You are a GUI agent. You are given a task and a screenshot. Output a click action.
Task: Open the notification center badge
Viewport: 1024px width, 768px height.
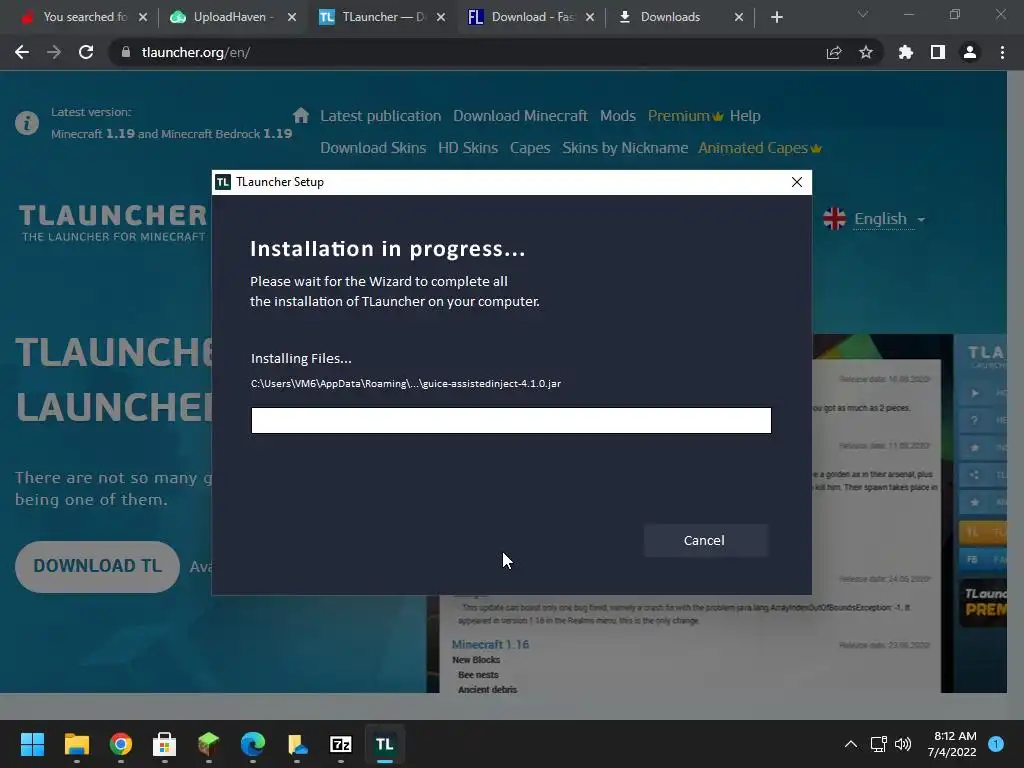point(996,744)
